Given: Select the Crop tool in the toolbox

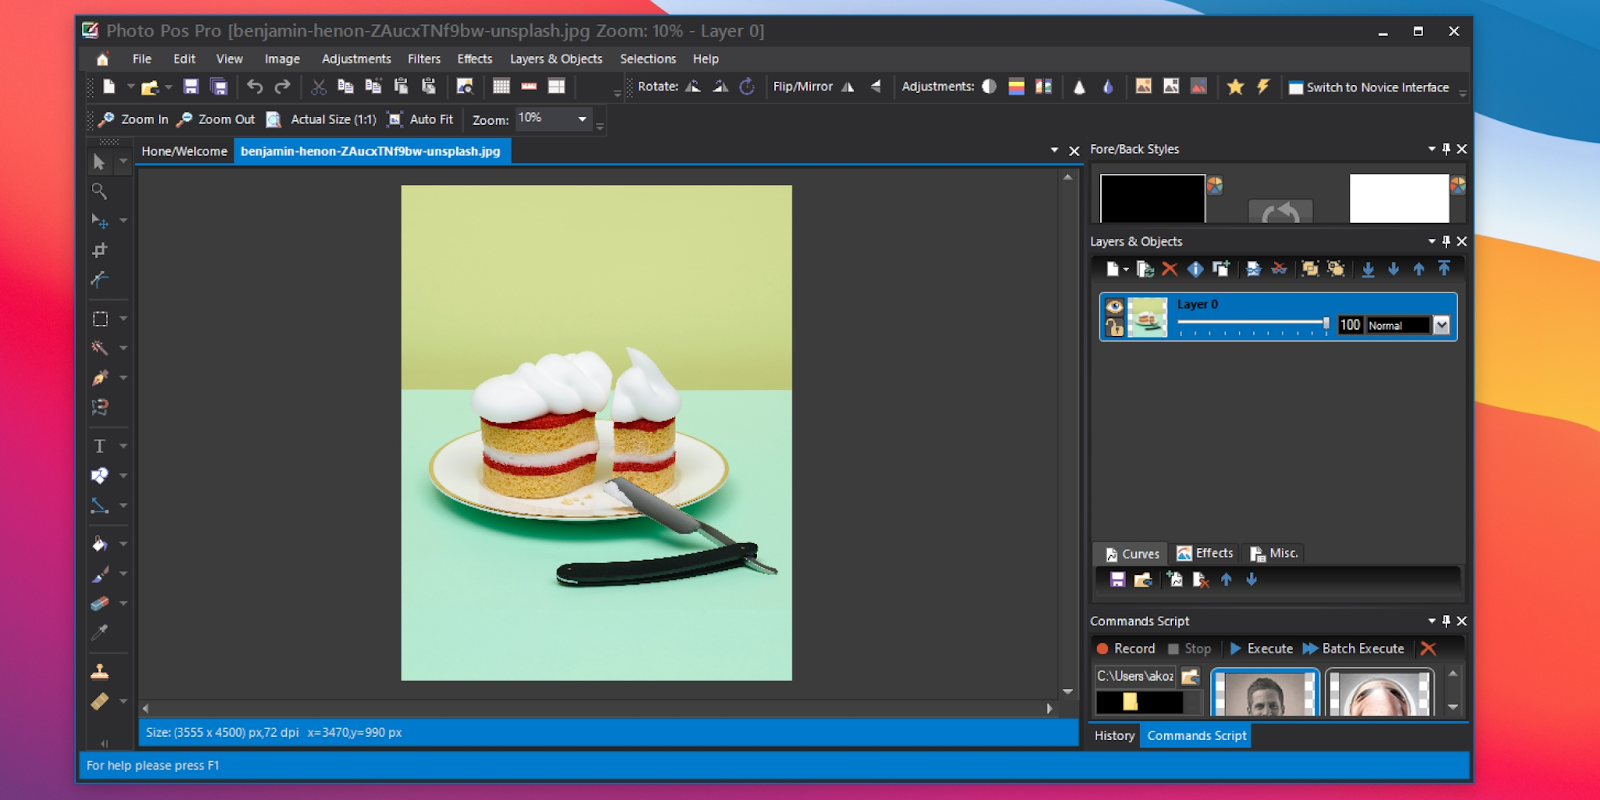Looking at the screenshot, I should [x=99, y=250].
